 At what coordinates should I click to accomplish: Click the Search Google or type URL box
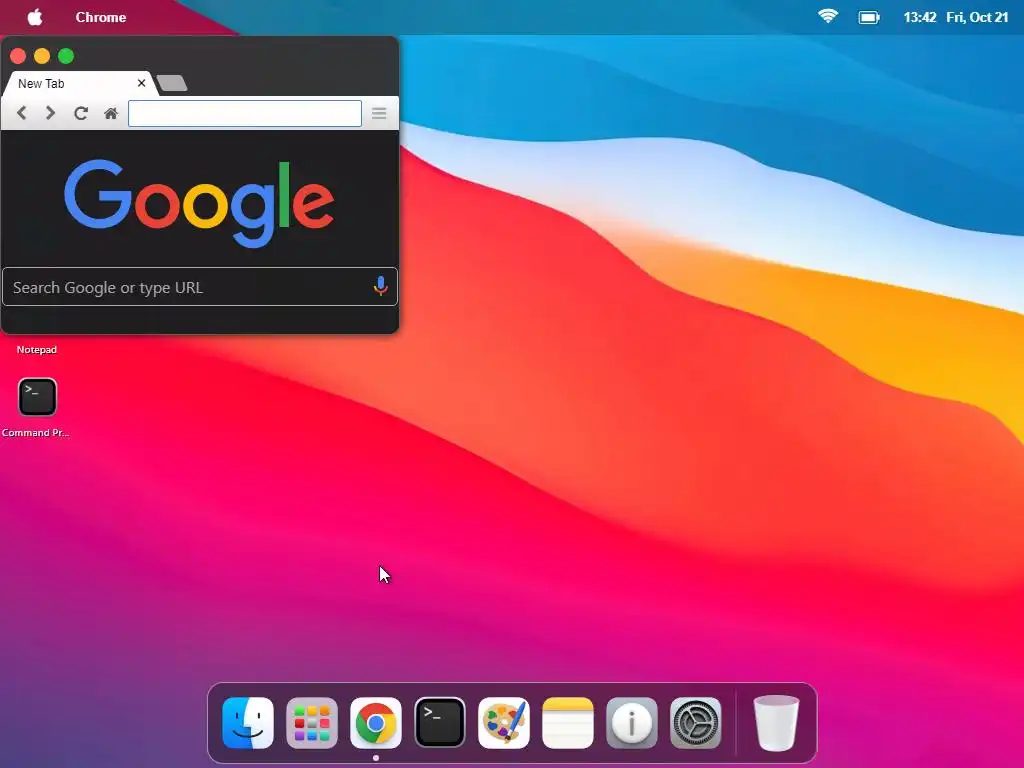pyautogui.click(x=200, y=287)
